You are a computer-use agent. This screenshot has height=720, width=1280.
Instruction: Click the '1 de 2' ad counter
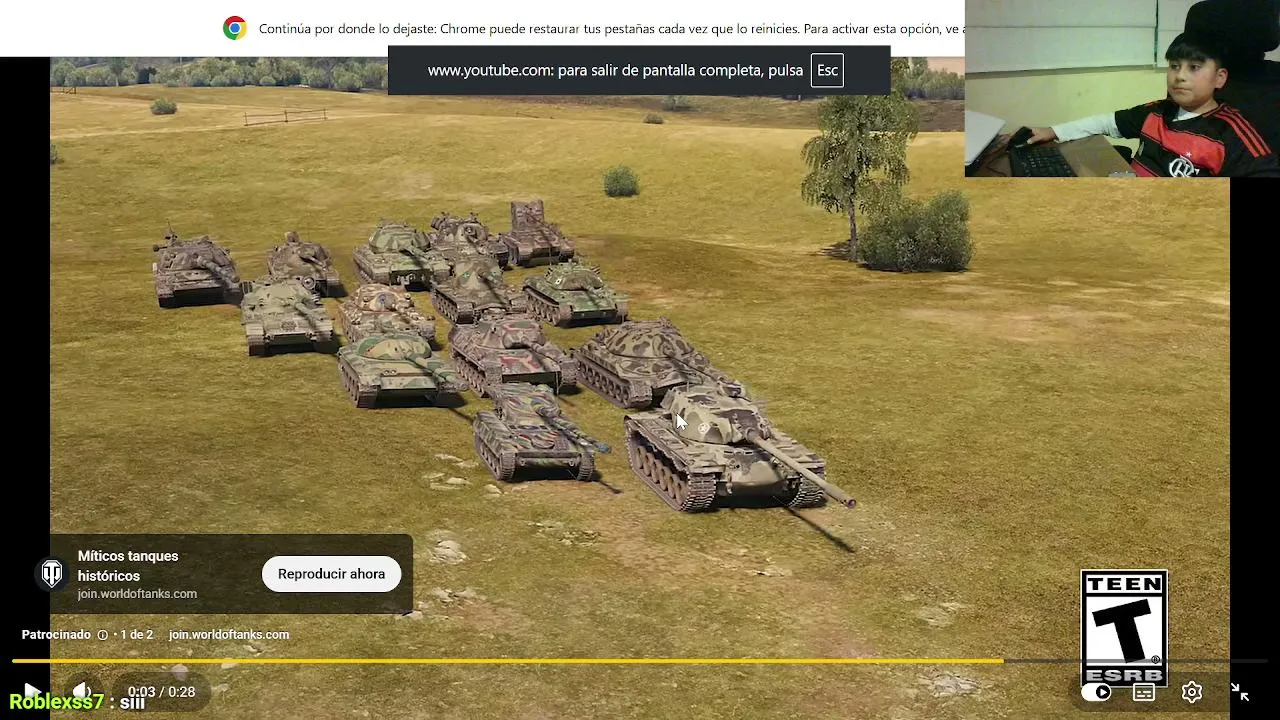pos(137,635)
